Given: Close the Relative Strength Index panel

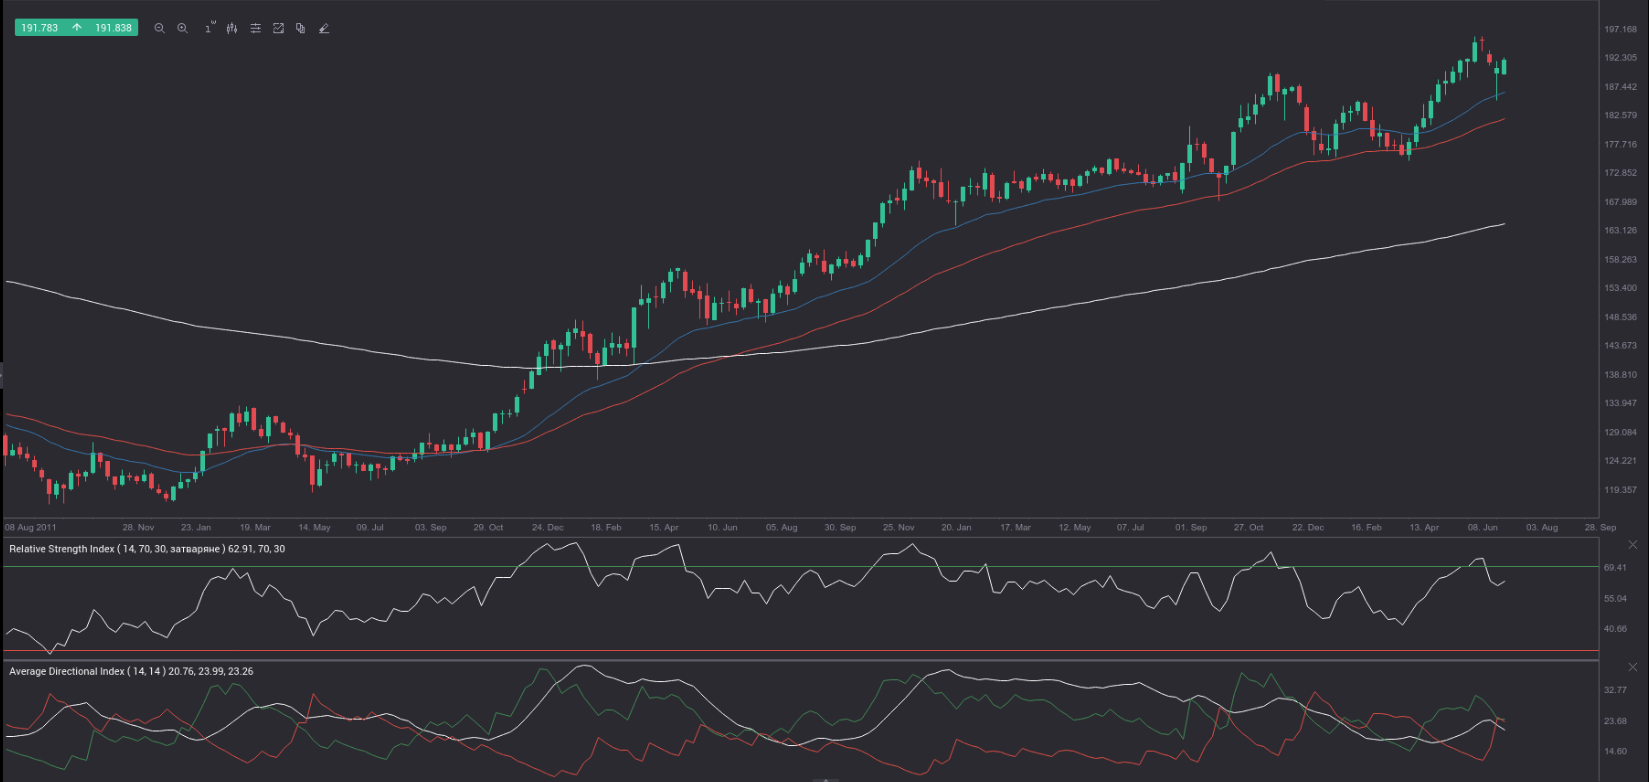Looking at the screenshot, I should coord(1633,545).
